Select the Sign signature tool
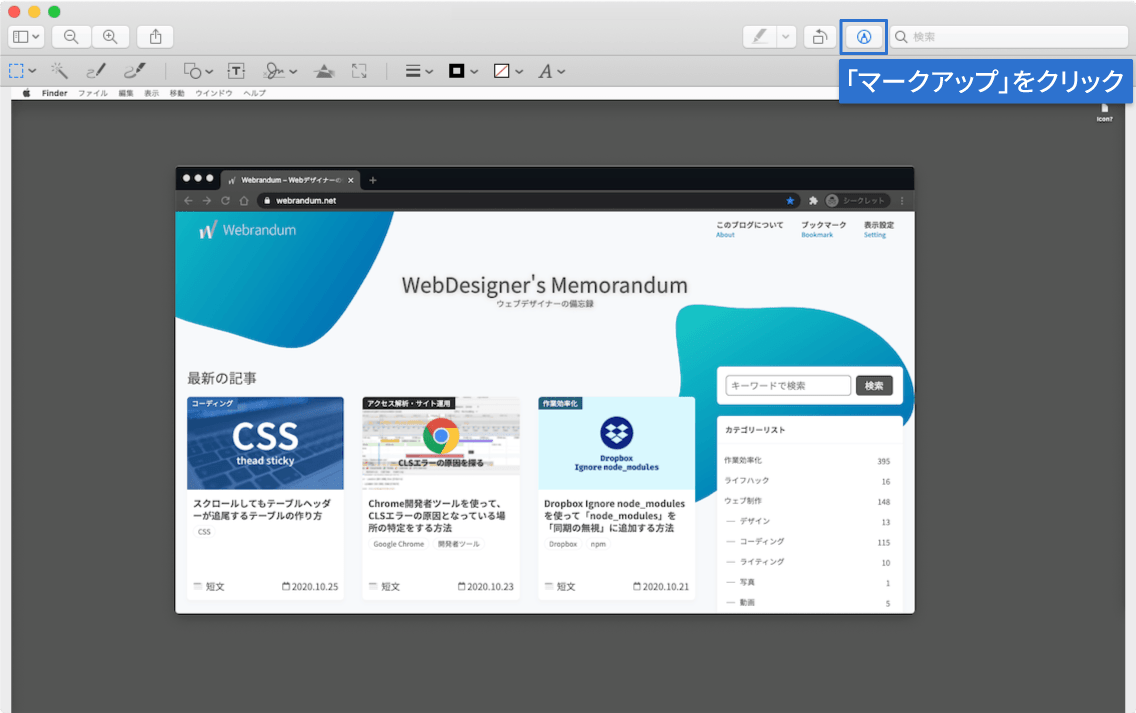This screenshot has height=713, width=1136. pos(275,70)
